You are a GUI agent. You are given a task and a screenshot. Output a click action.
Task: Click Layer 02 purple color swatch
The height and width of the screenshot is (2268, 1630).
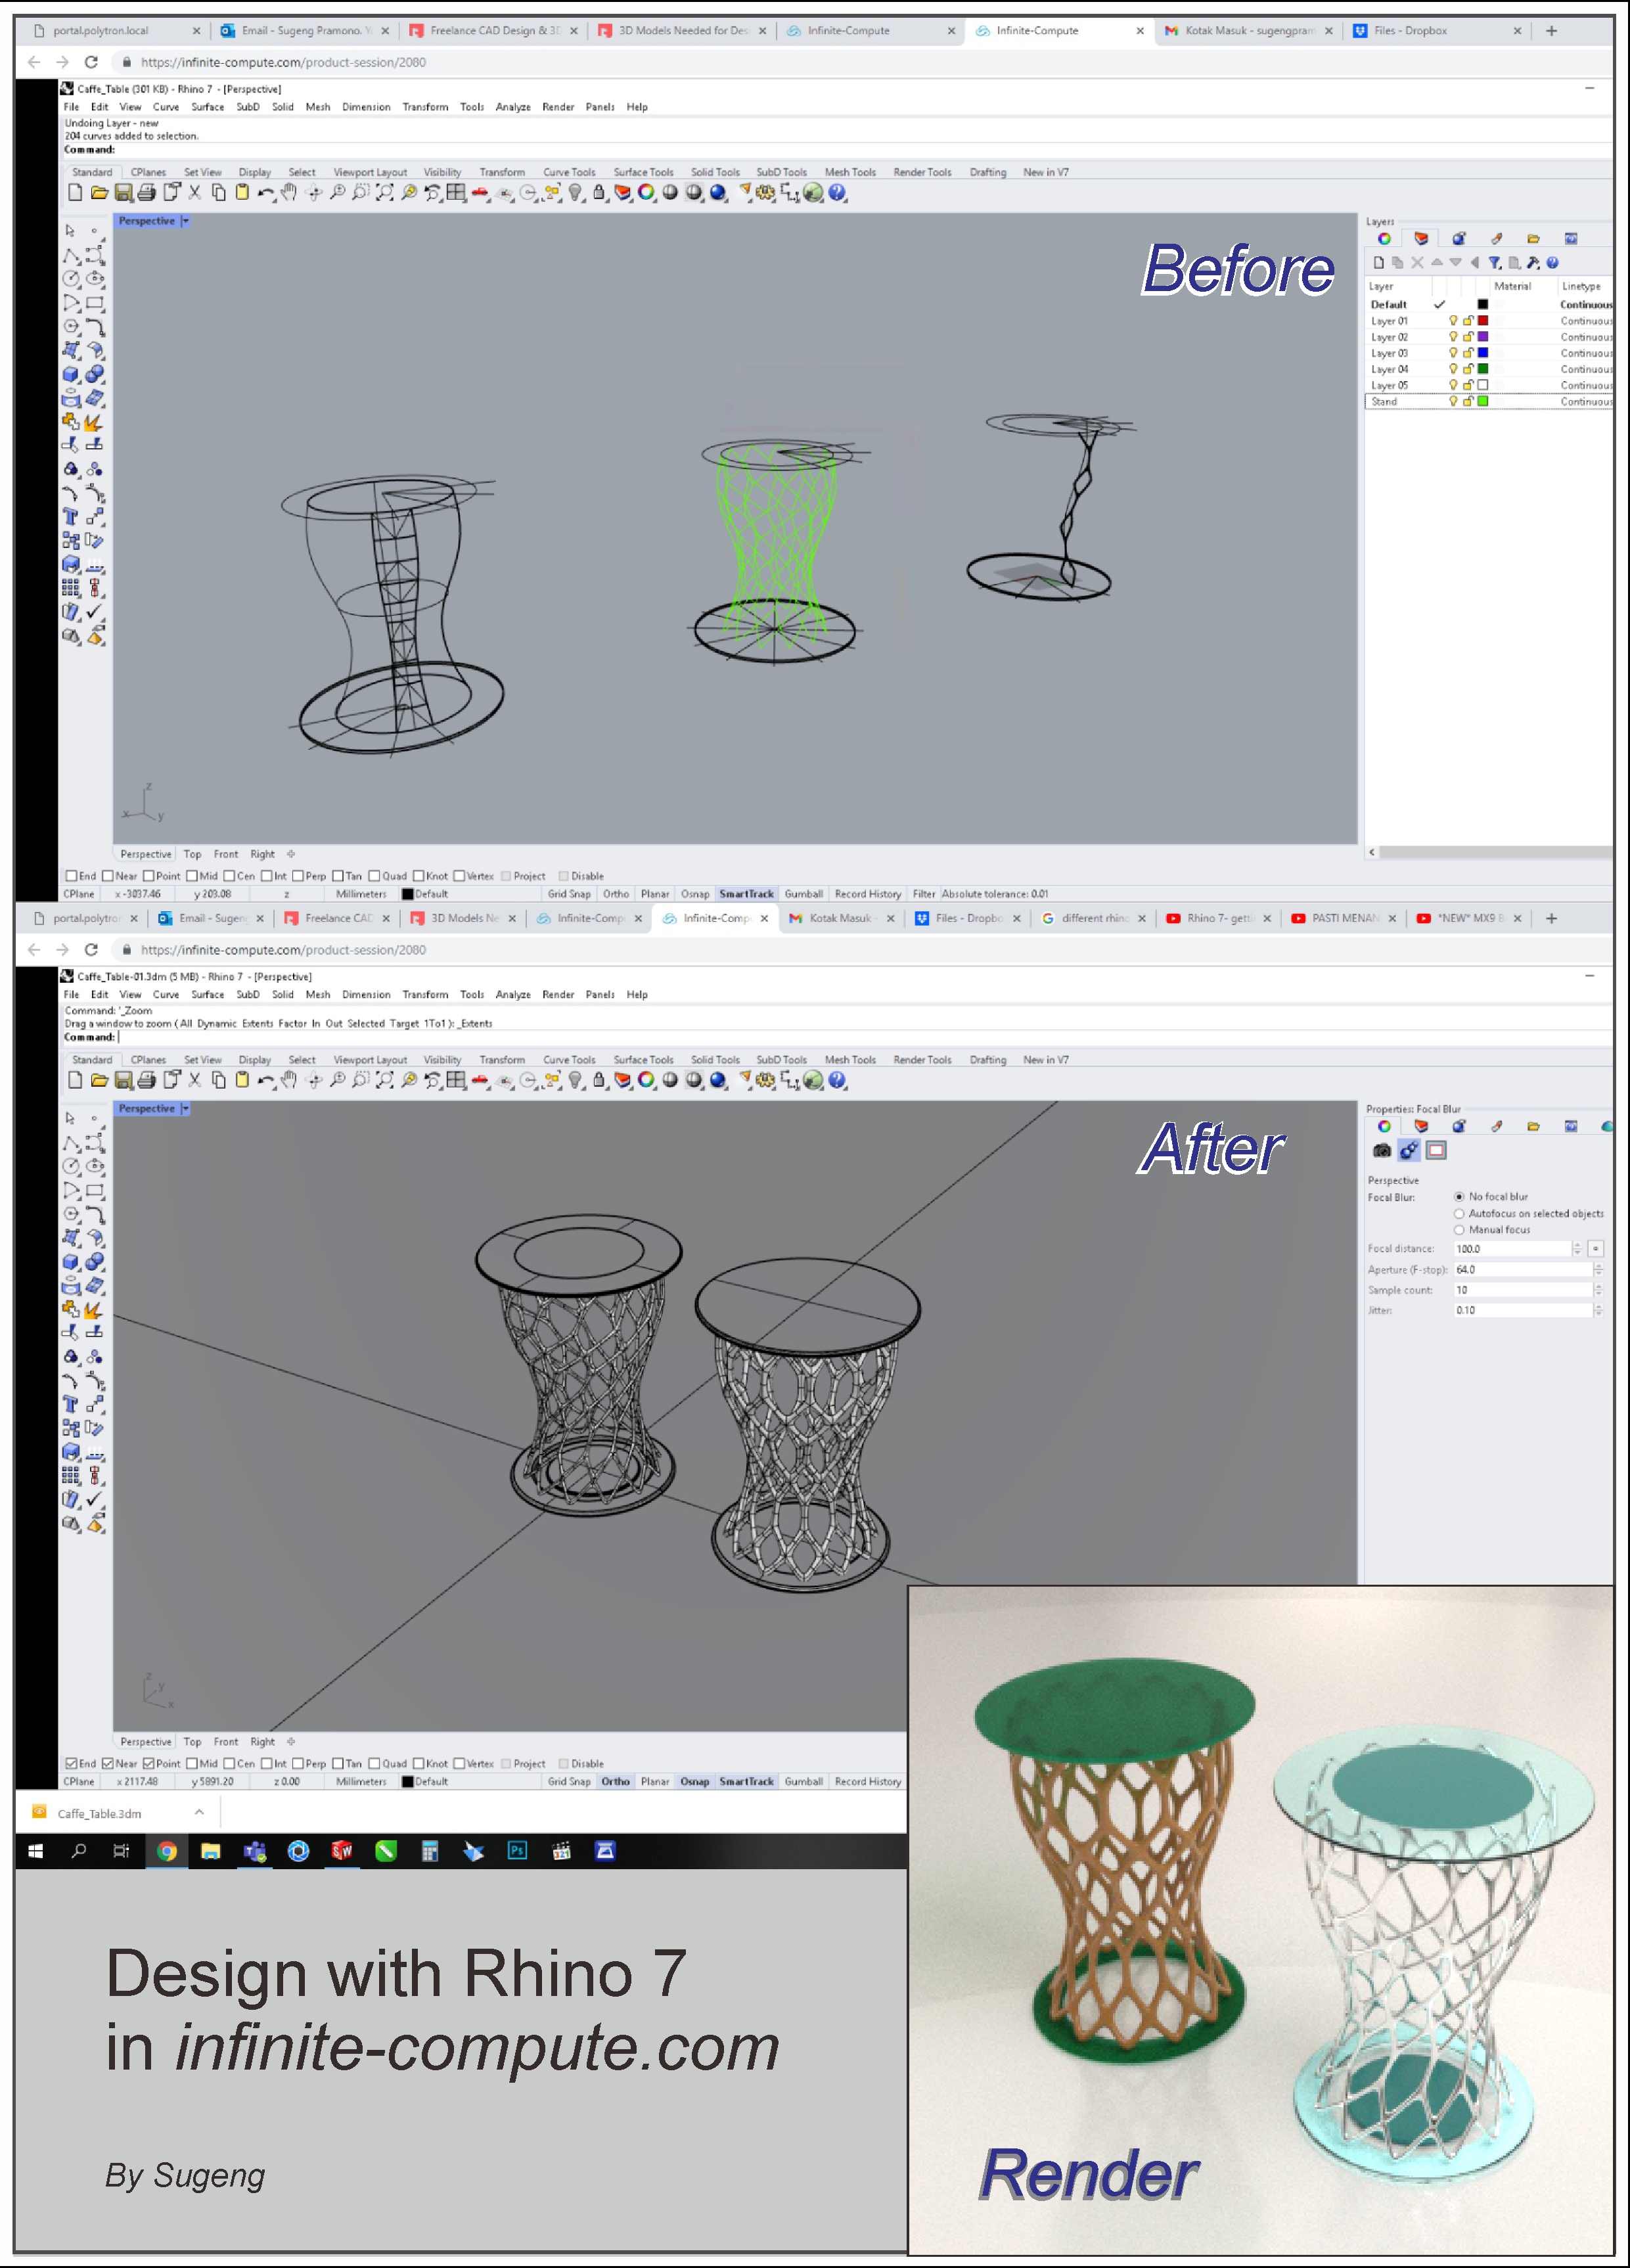coord(1483,337)
